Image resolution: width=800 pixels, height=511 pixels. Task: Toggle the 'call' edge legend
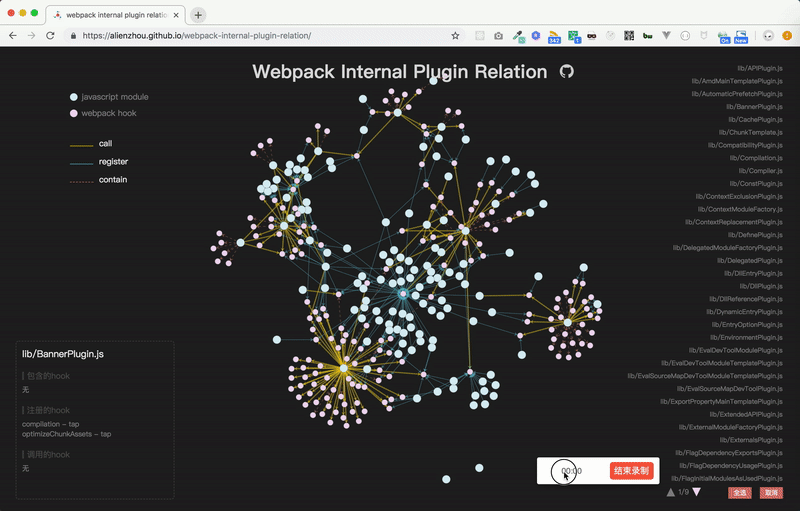(91, 144)
